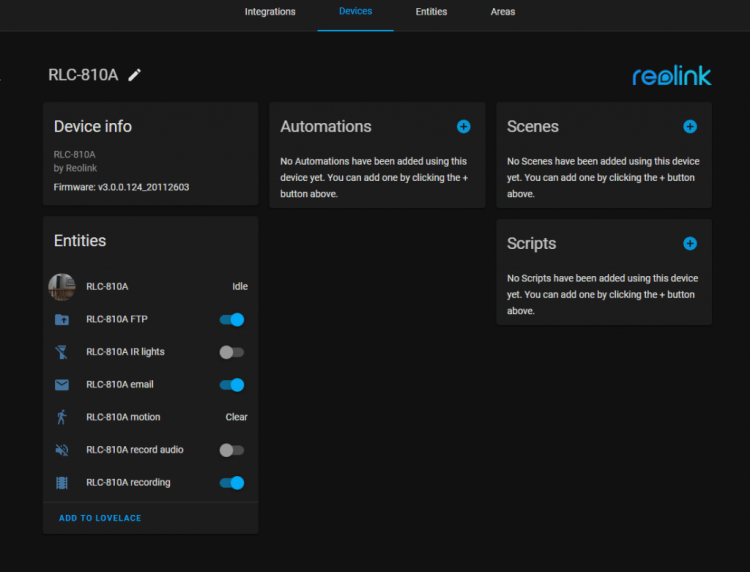Image resolution: width=750 pixels, height=572 pixels.
Task: Open the Entities tab
Action: pos(431,12)
